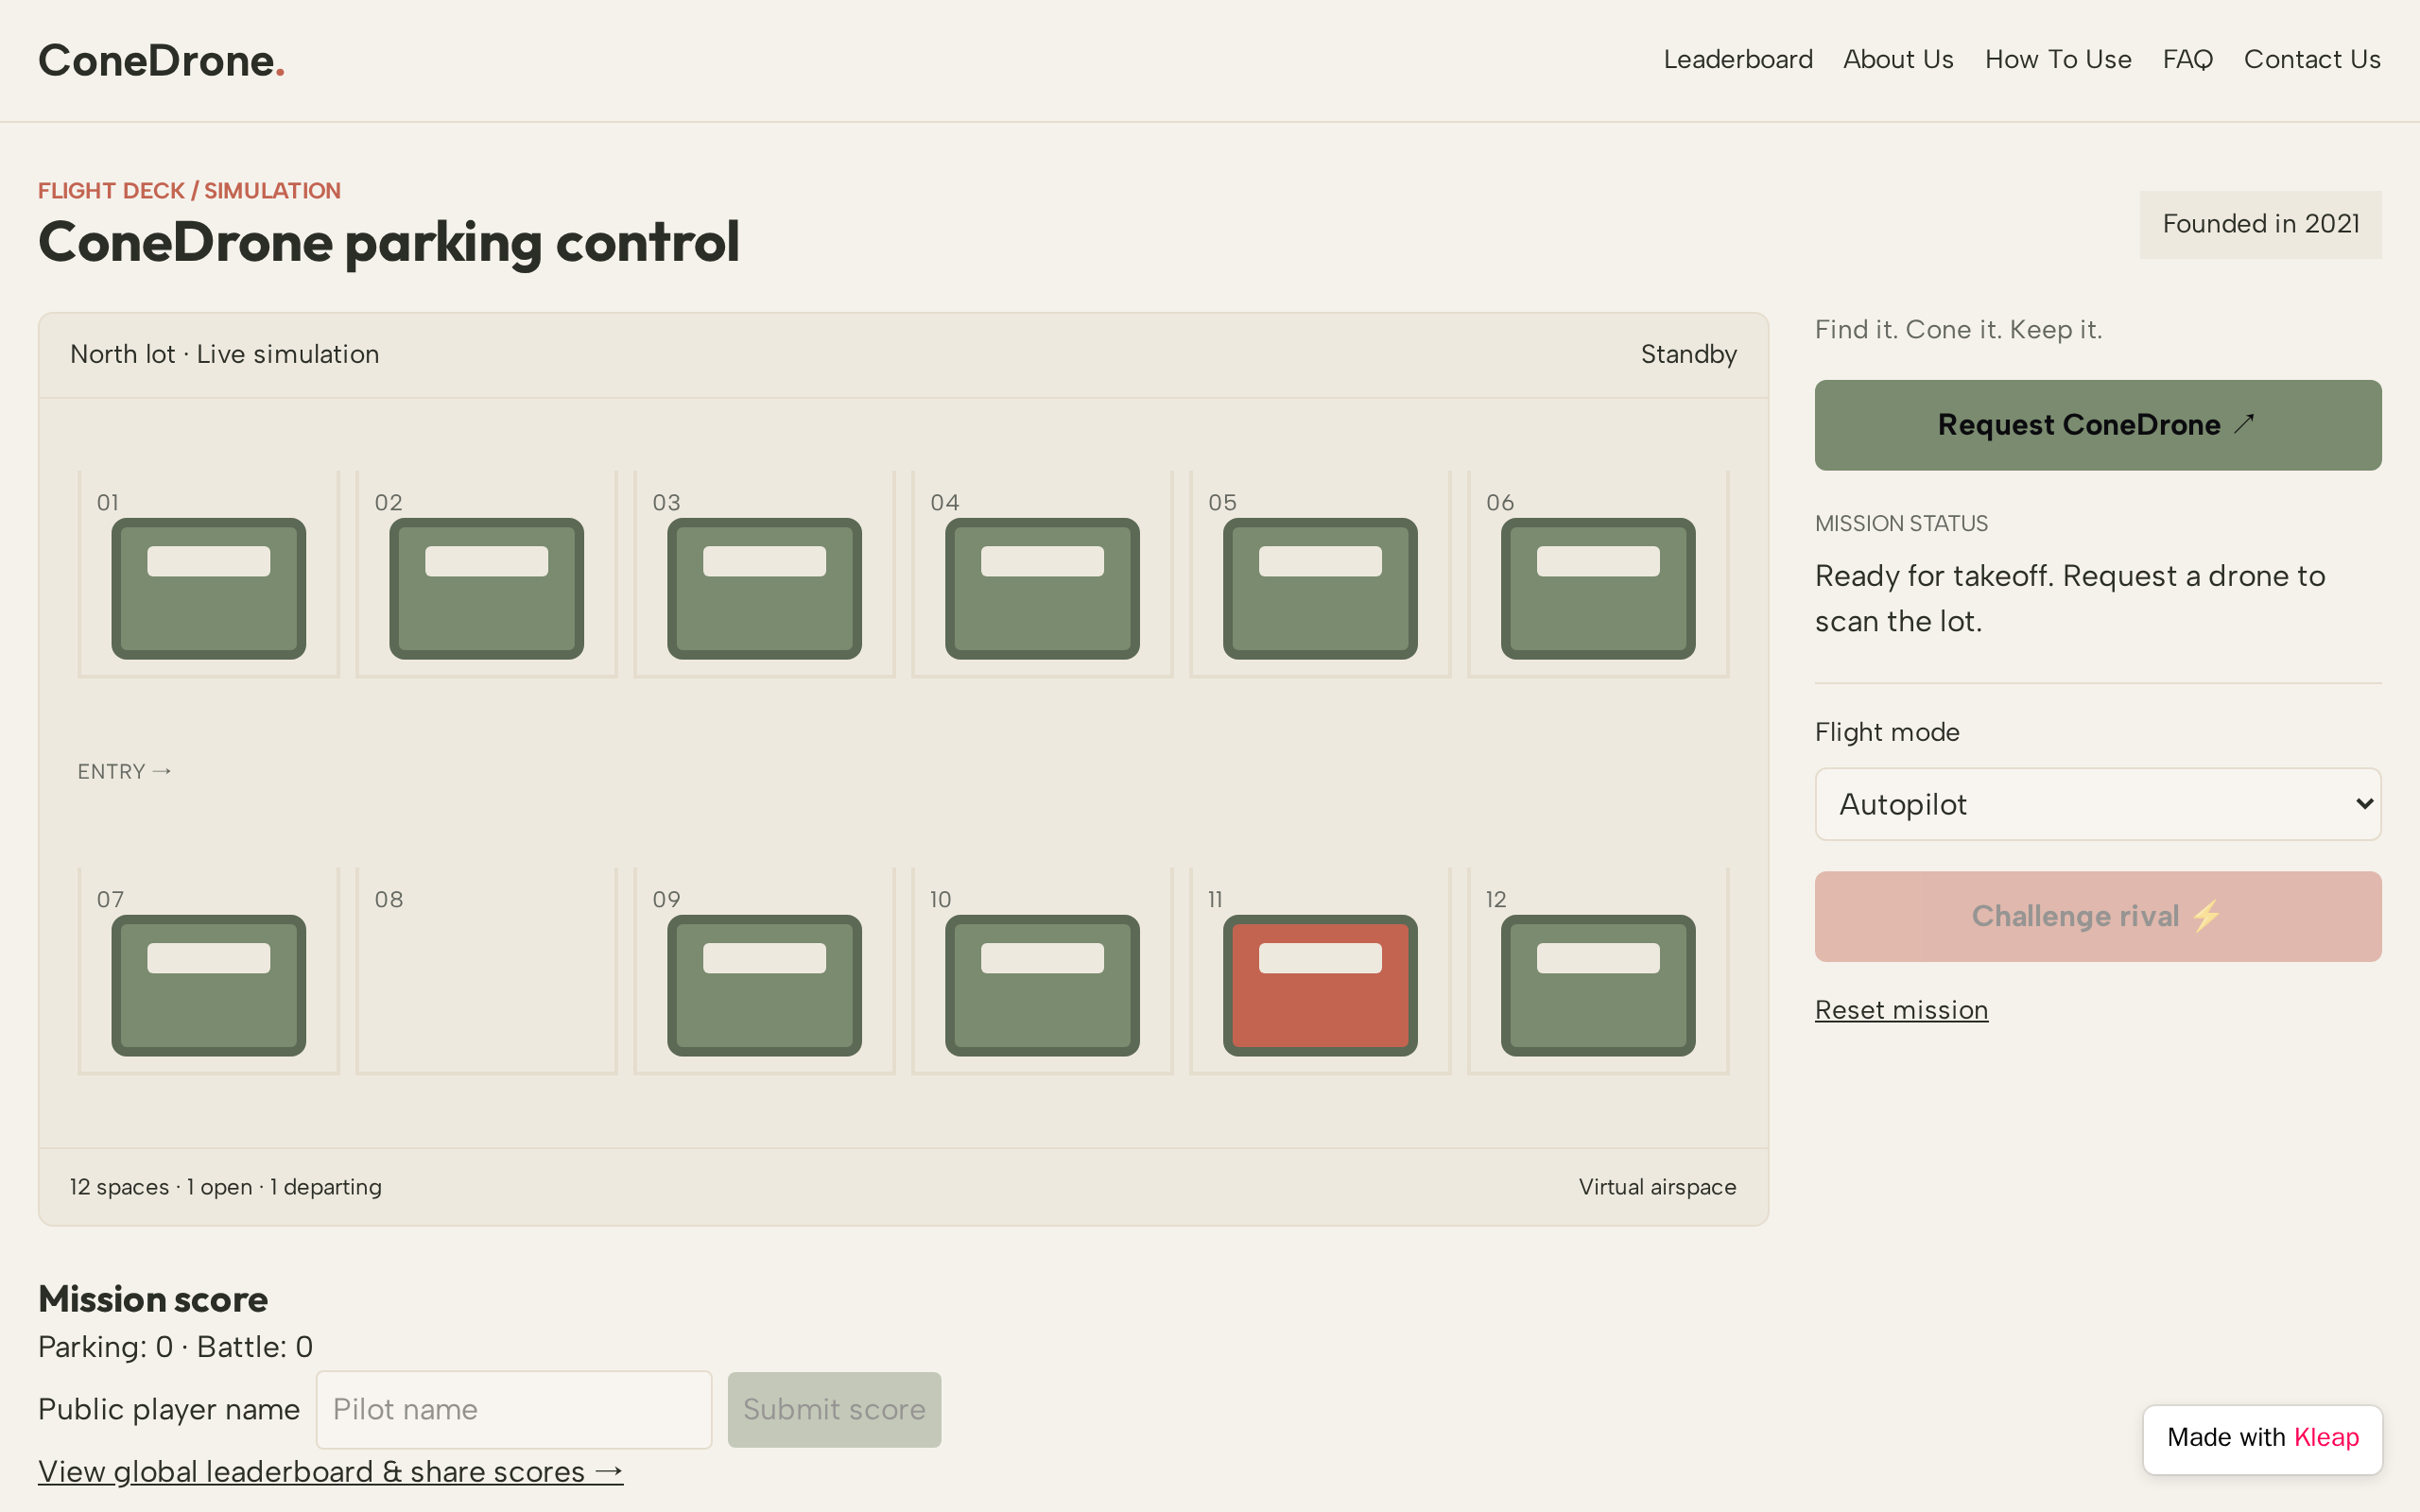Go to the How To Use page
This screenshot has width=2420, height=1512.
coord(2058,60)
